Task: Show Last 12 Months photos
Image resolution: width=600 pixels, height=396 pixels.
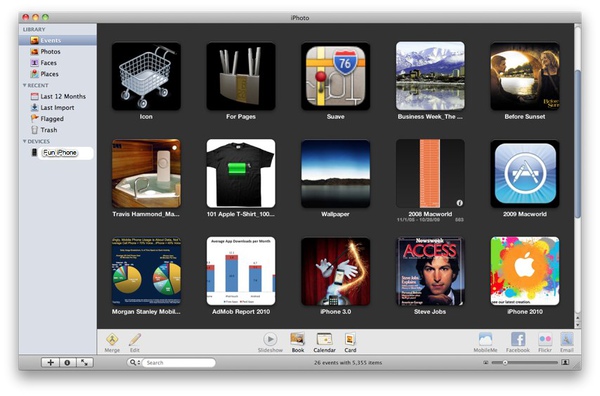Action: [57, 96]
